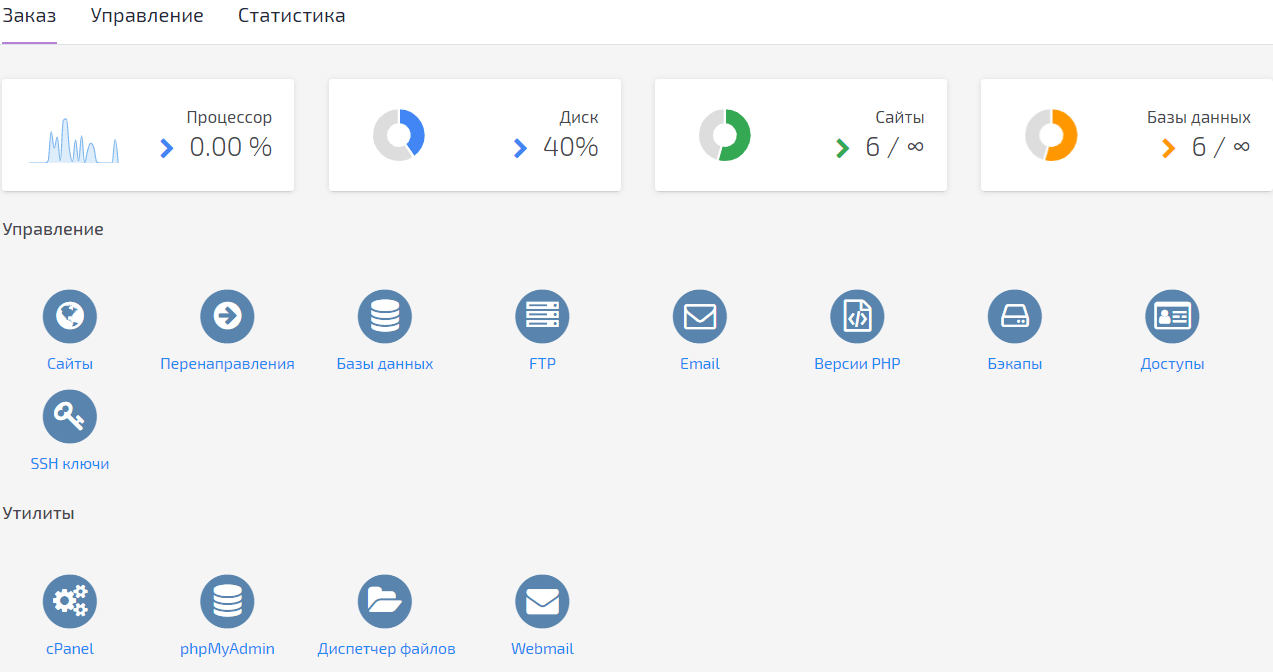Click the Webmail envelope icon
The height and width of the screenshot is (672, 1273).
[x=542, y=602]
